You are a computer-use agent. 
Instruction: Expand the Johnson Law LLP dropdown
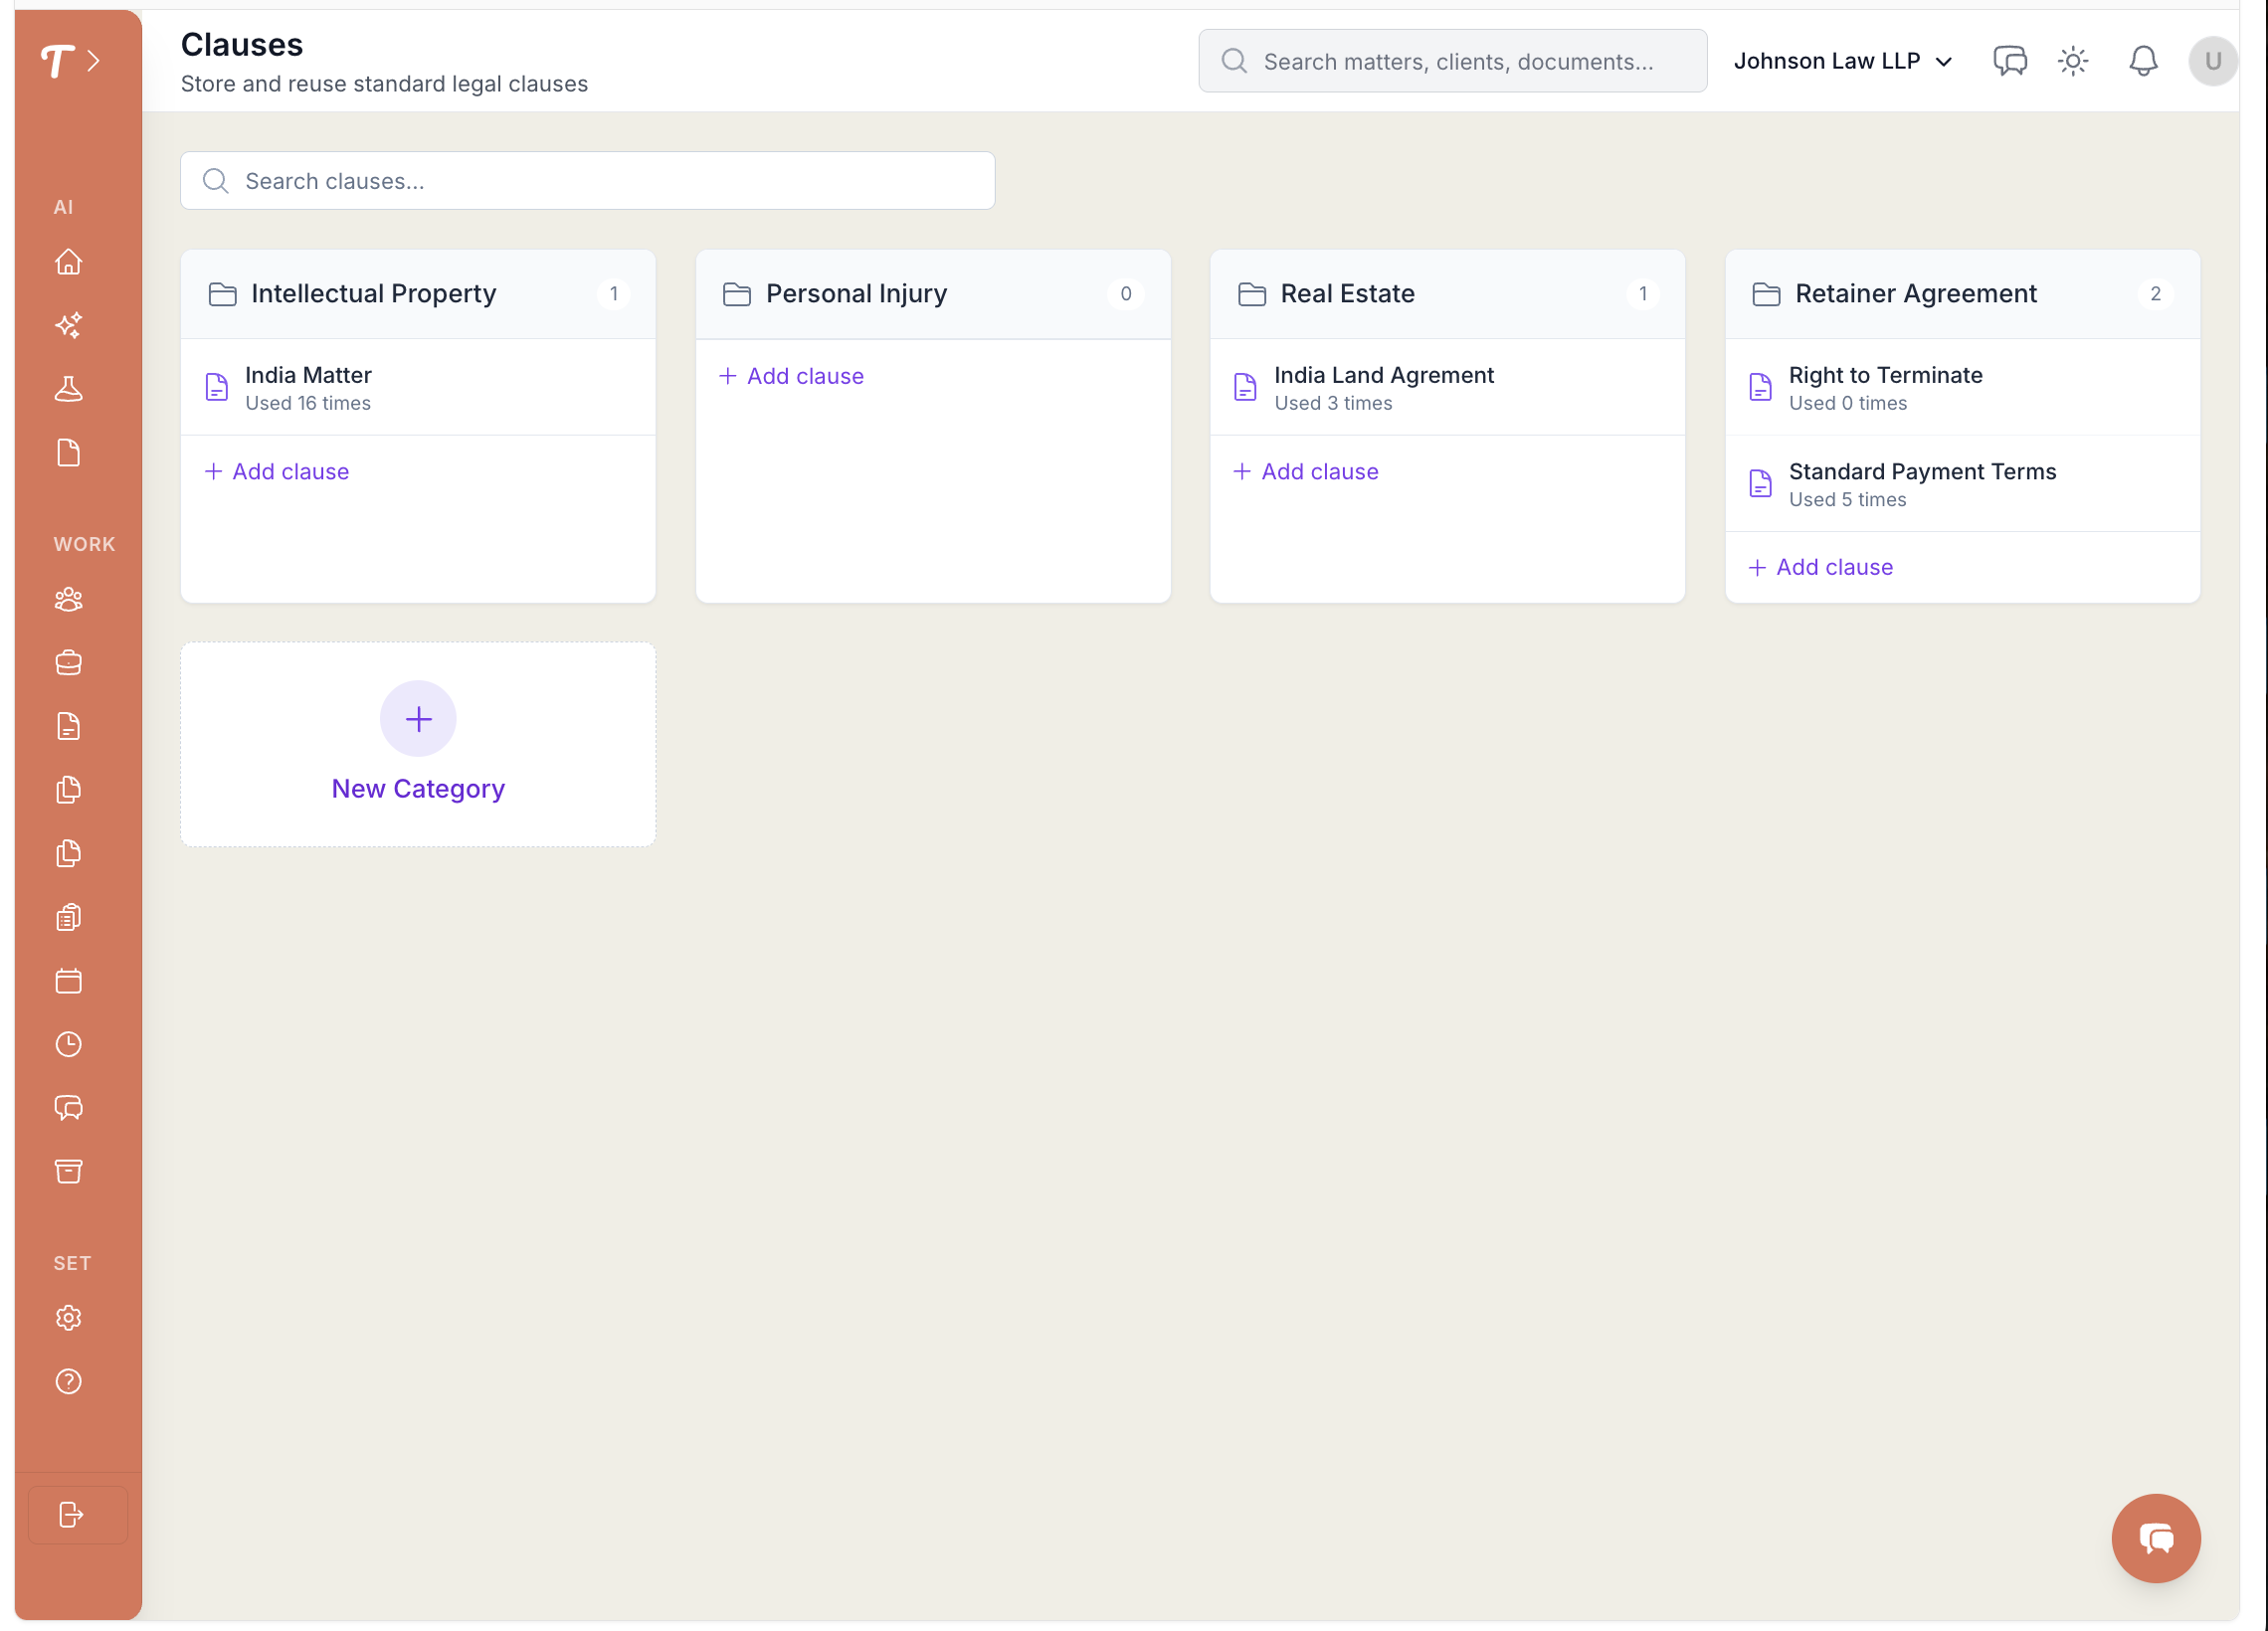(1842, 61)
